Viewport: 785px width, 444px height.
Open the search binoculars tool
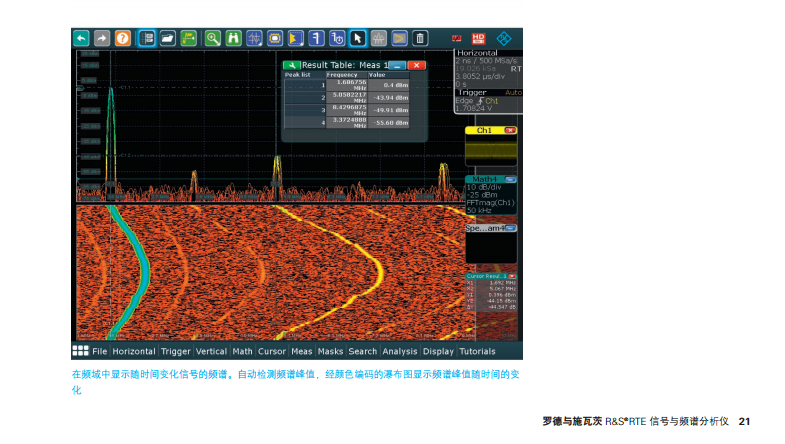pyautogui.click(x=233, y=39)
